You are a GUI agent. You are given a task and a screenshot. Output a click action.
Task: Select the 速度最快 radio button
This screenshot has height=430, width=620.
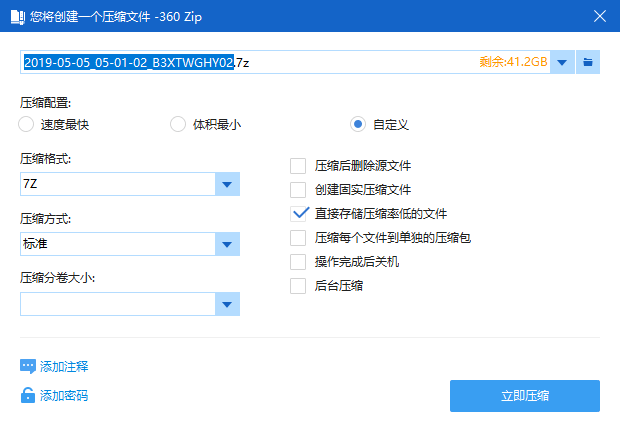(26, 124)
